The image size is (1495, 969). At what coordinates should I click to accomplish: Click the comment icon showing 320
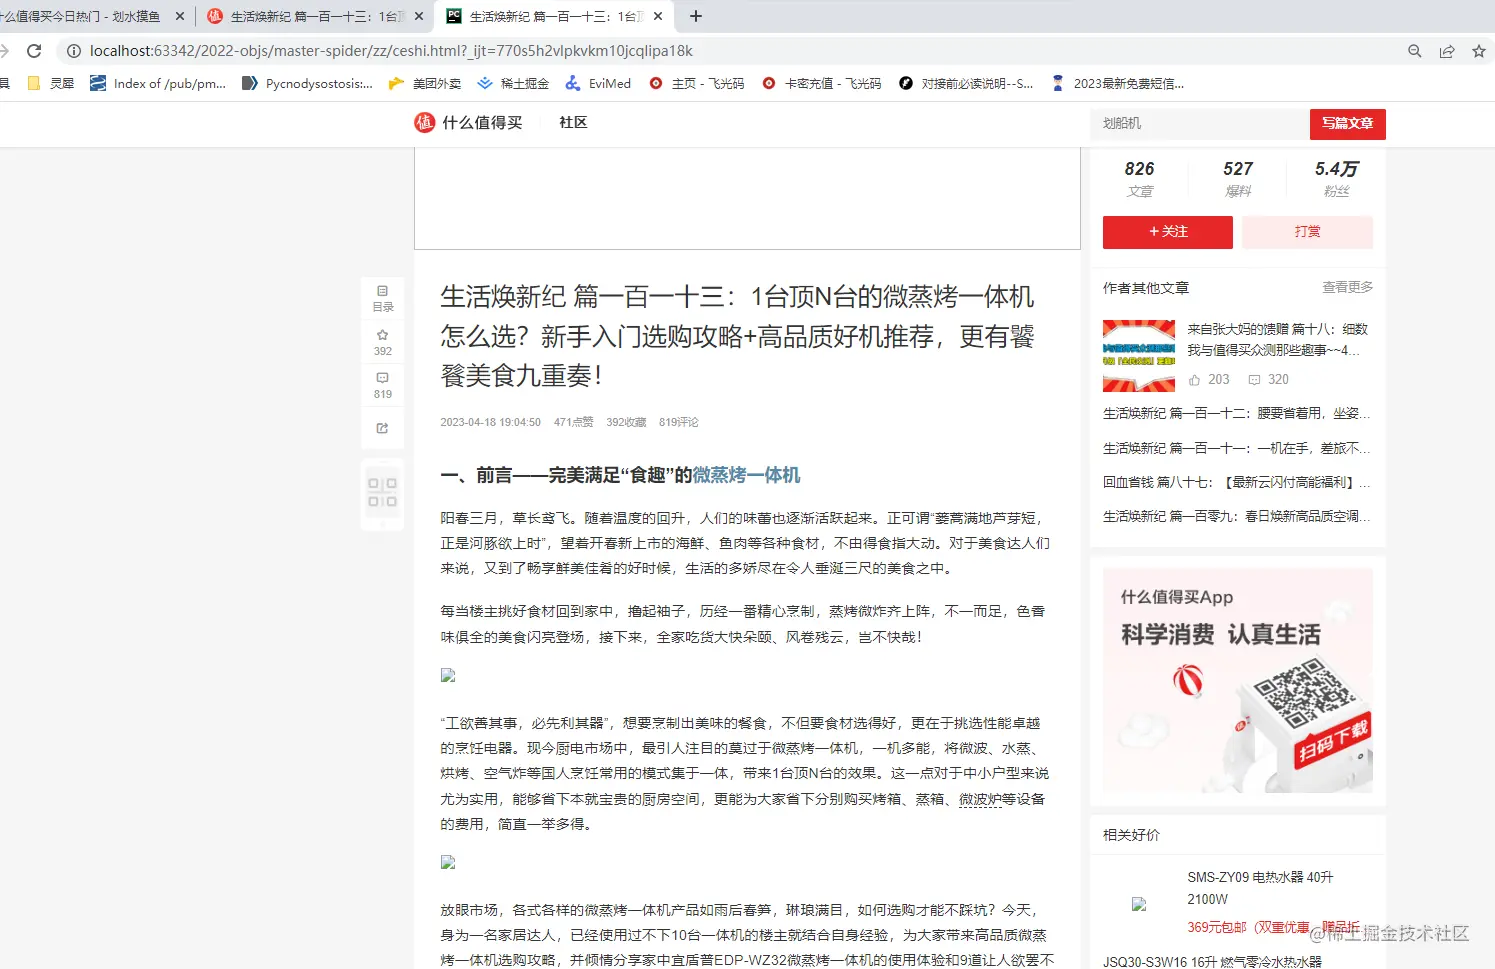1254,380
